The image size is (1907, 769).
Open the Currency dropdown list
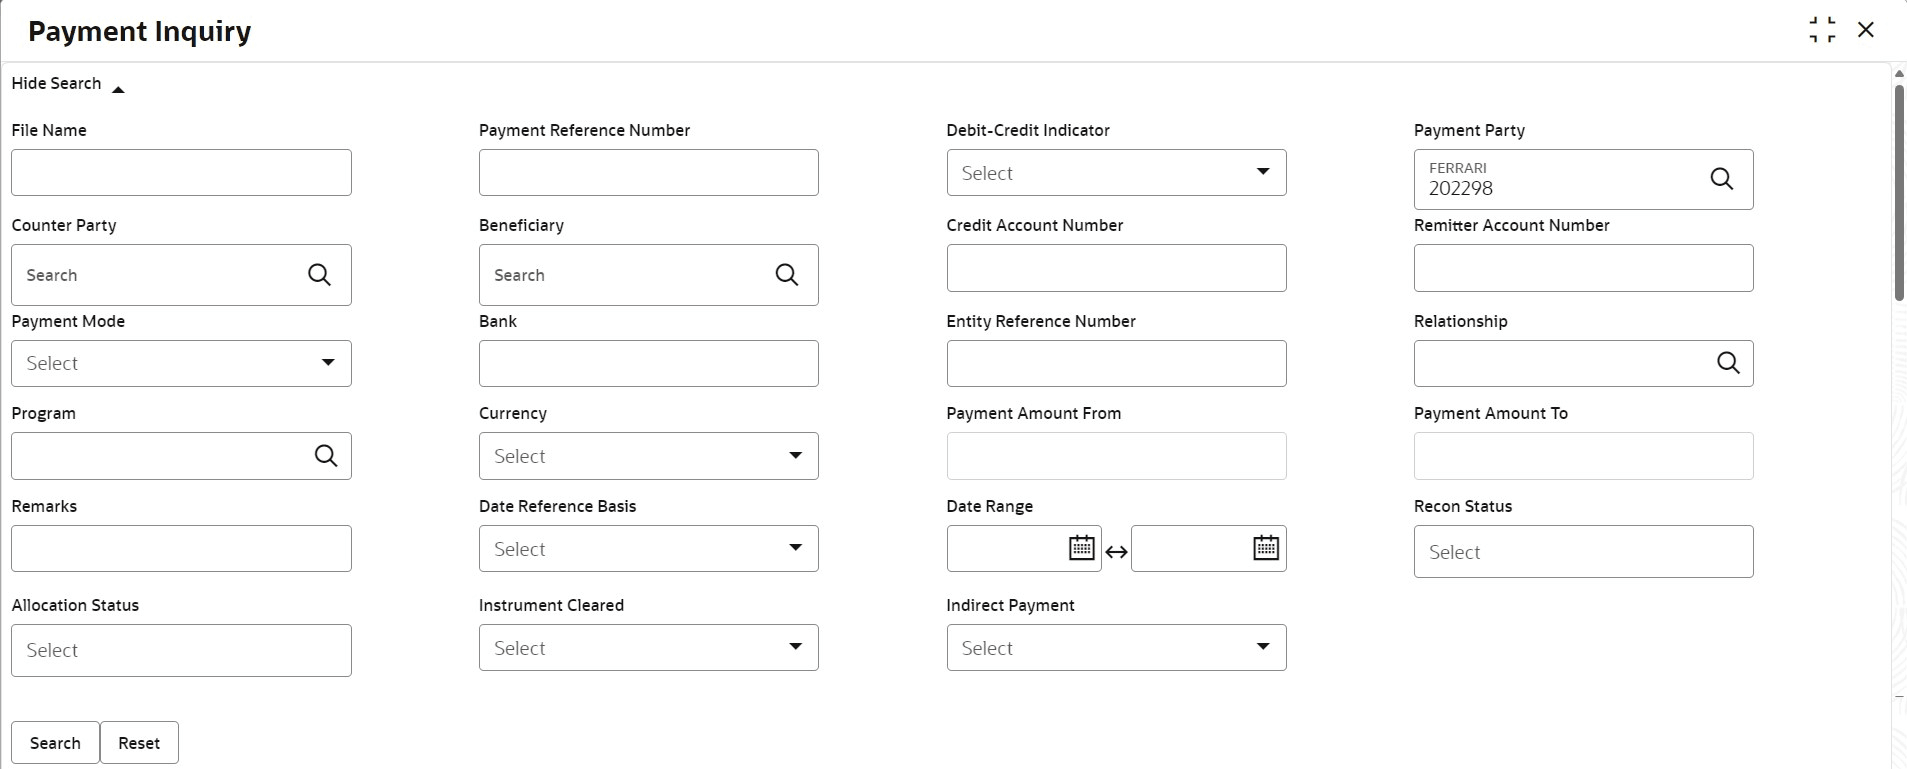tap(648, 456)
